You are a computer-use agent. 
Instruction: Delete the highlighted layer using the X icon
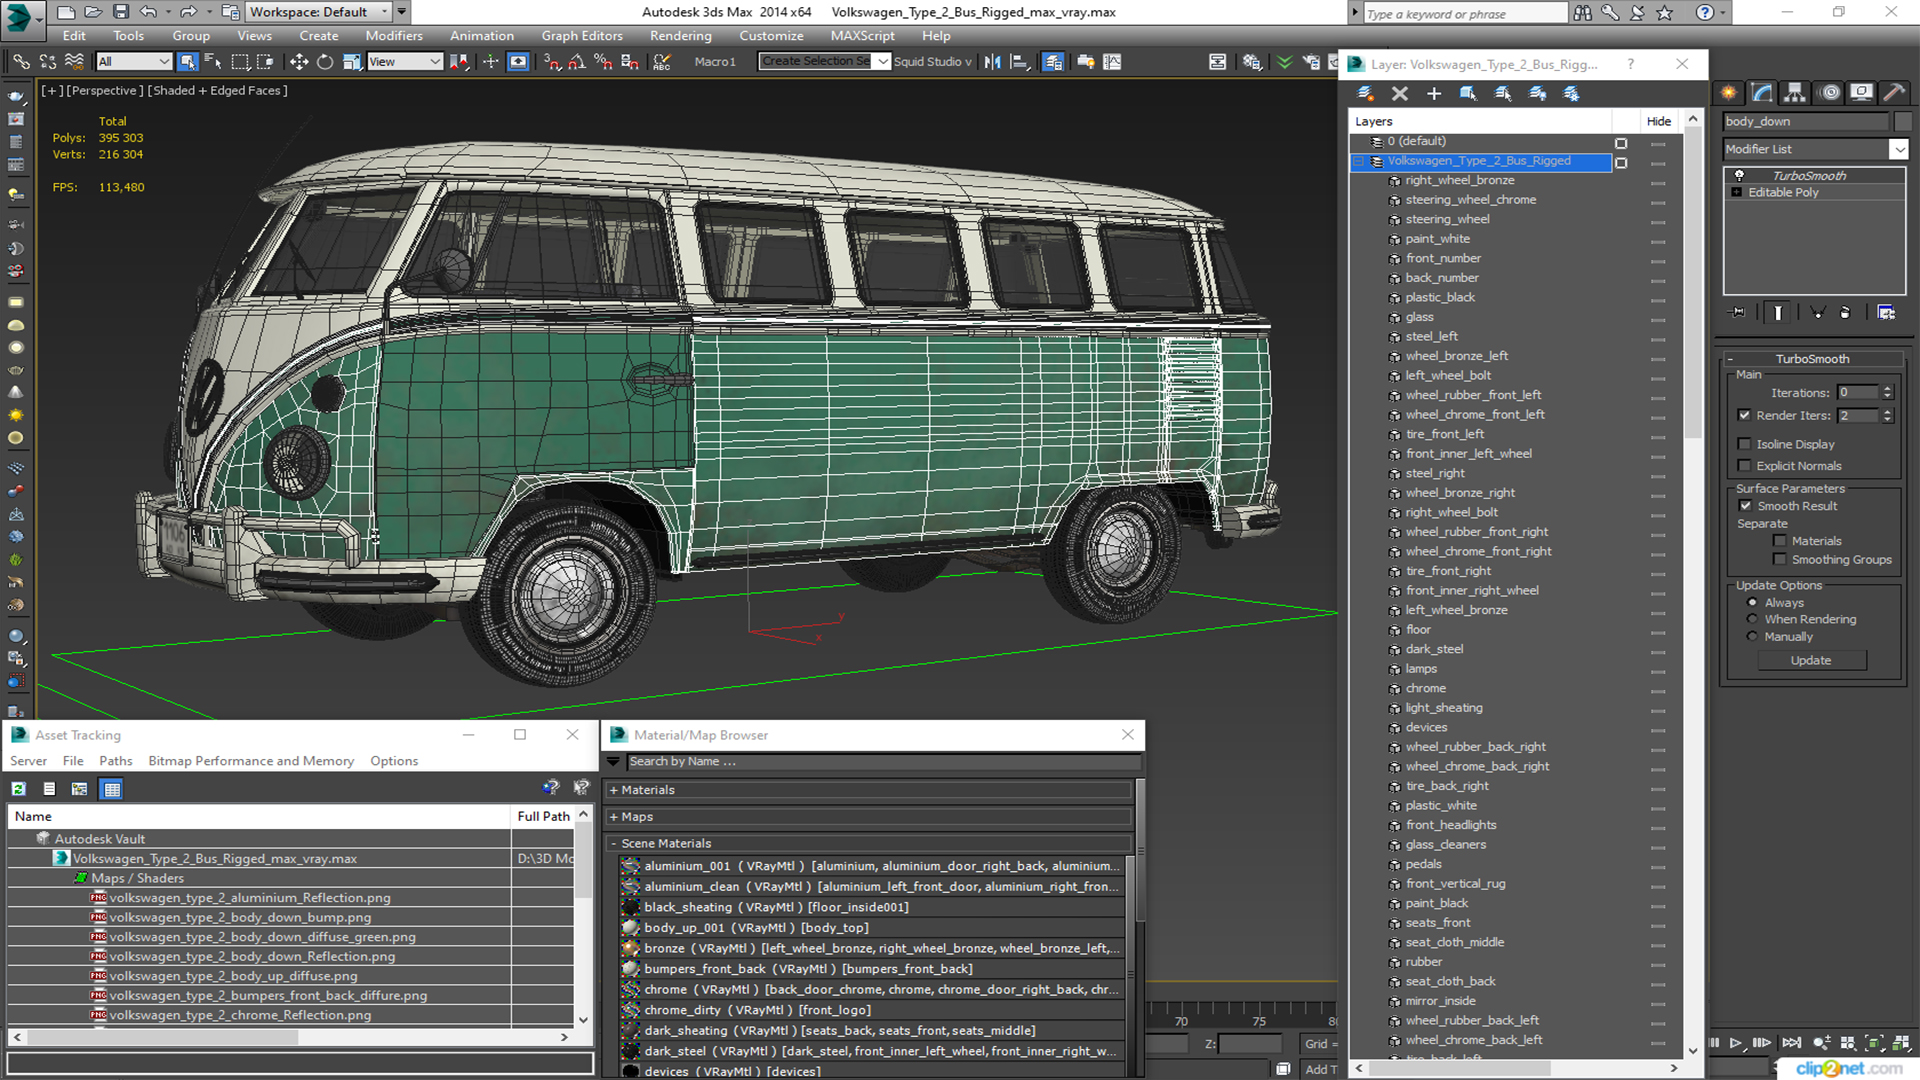tap(1399, 93)
